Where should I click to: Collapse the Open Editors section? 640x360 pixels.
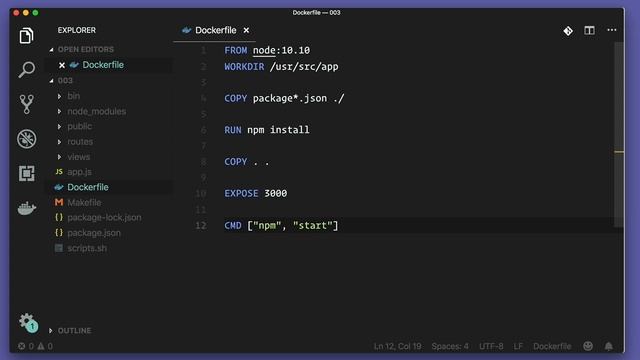[x=51, y=49]
